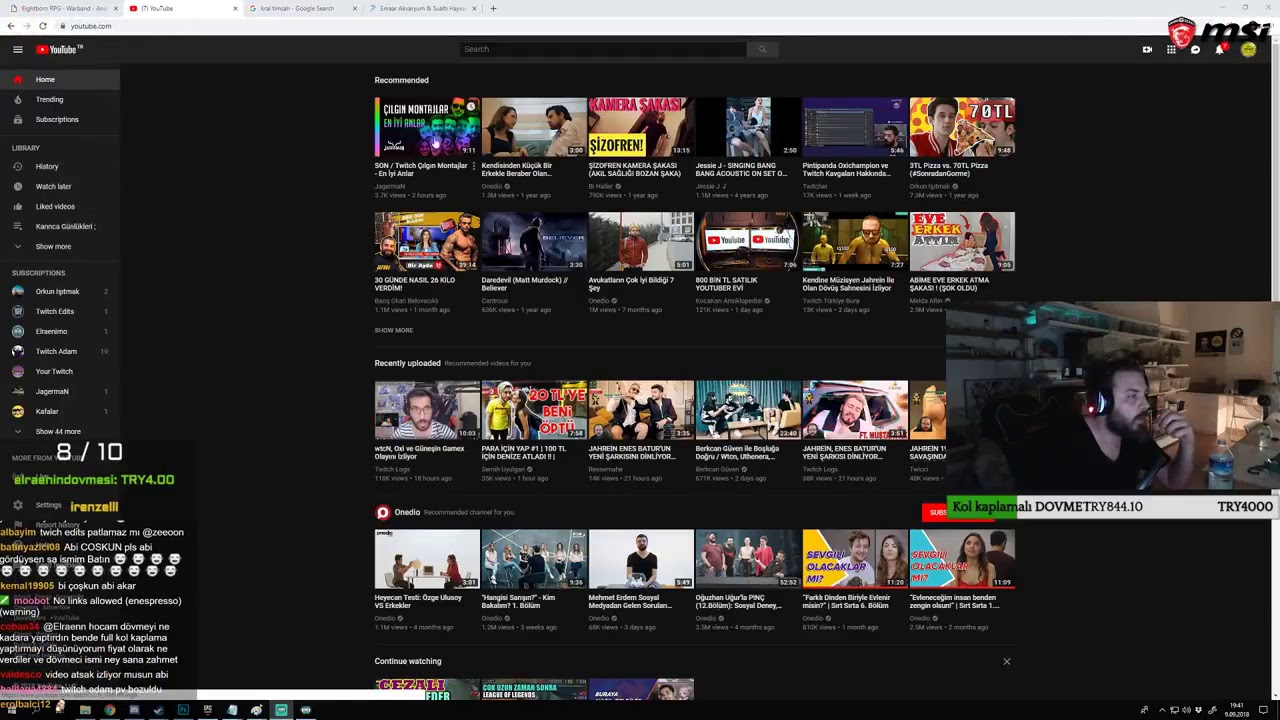Viewport: 1280px width, 720px height.
Task: Click the address bar showing youtube.com
Action: click(x=91, y=26)
